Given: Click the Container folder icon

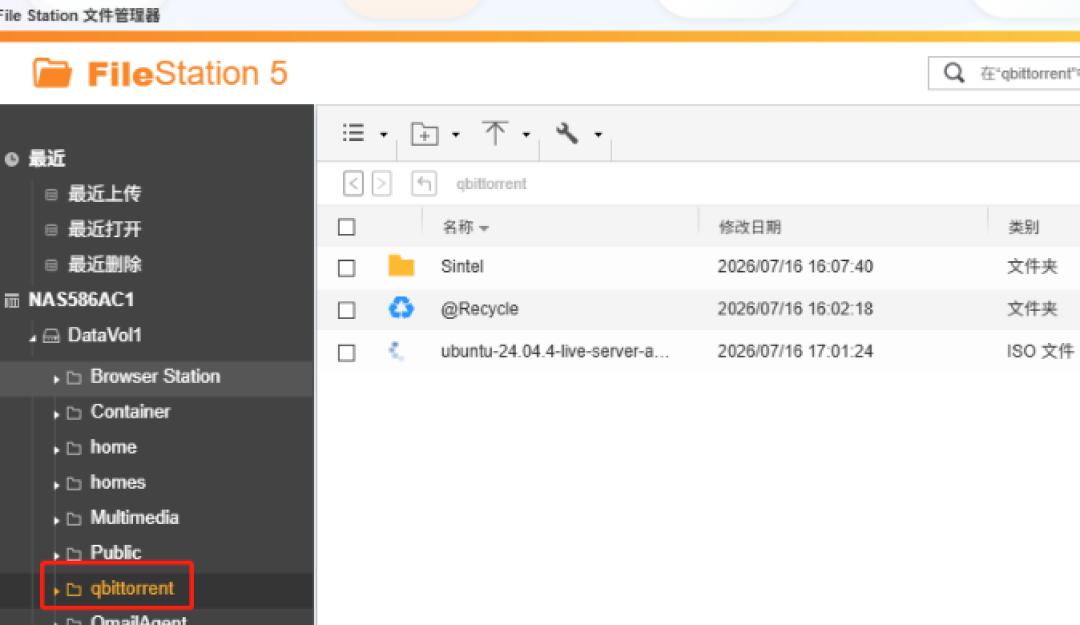Looking at the screenshot, I should pyautogui.click(x=74, y=413).
